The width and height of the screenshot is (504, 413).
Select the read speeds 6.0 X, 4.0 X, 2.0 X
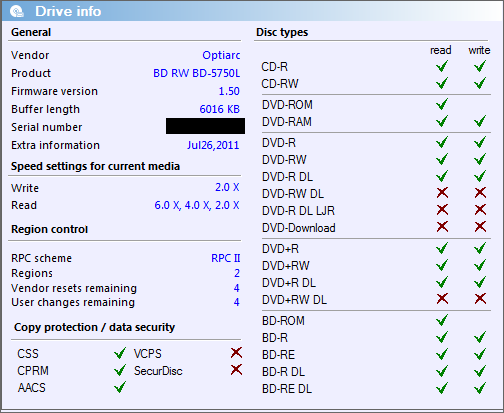point(197,205)
